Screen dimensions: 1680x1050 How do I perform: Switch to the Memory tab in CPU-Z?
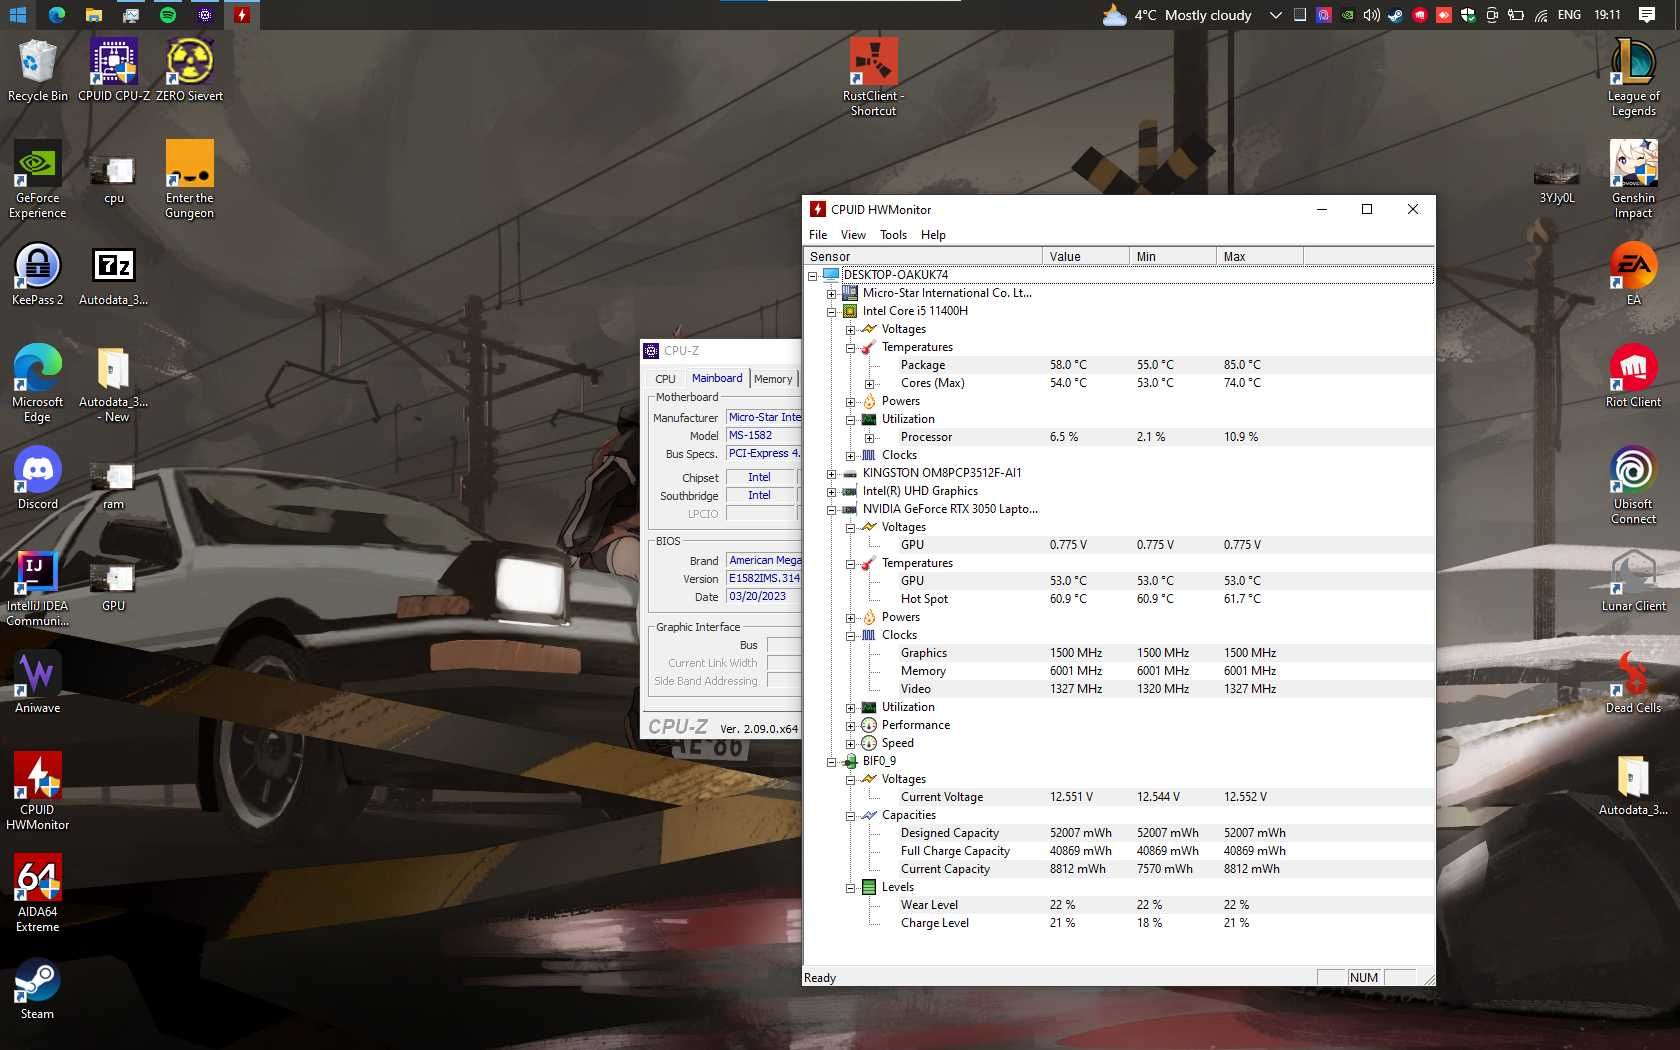(x=773, y=379)
